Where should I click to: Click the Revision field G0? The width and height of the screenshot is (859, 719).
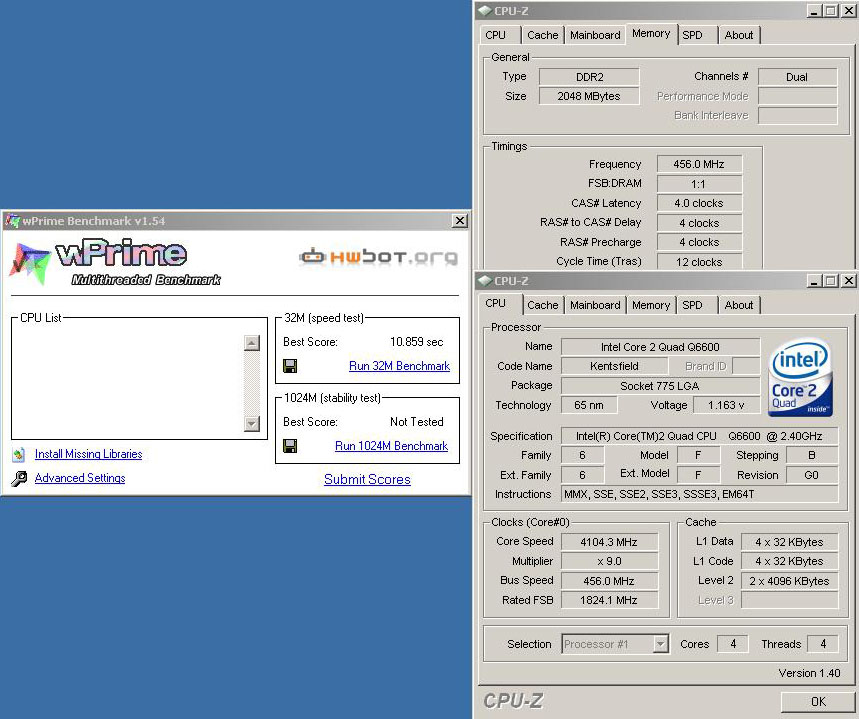point(811,475)
